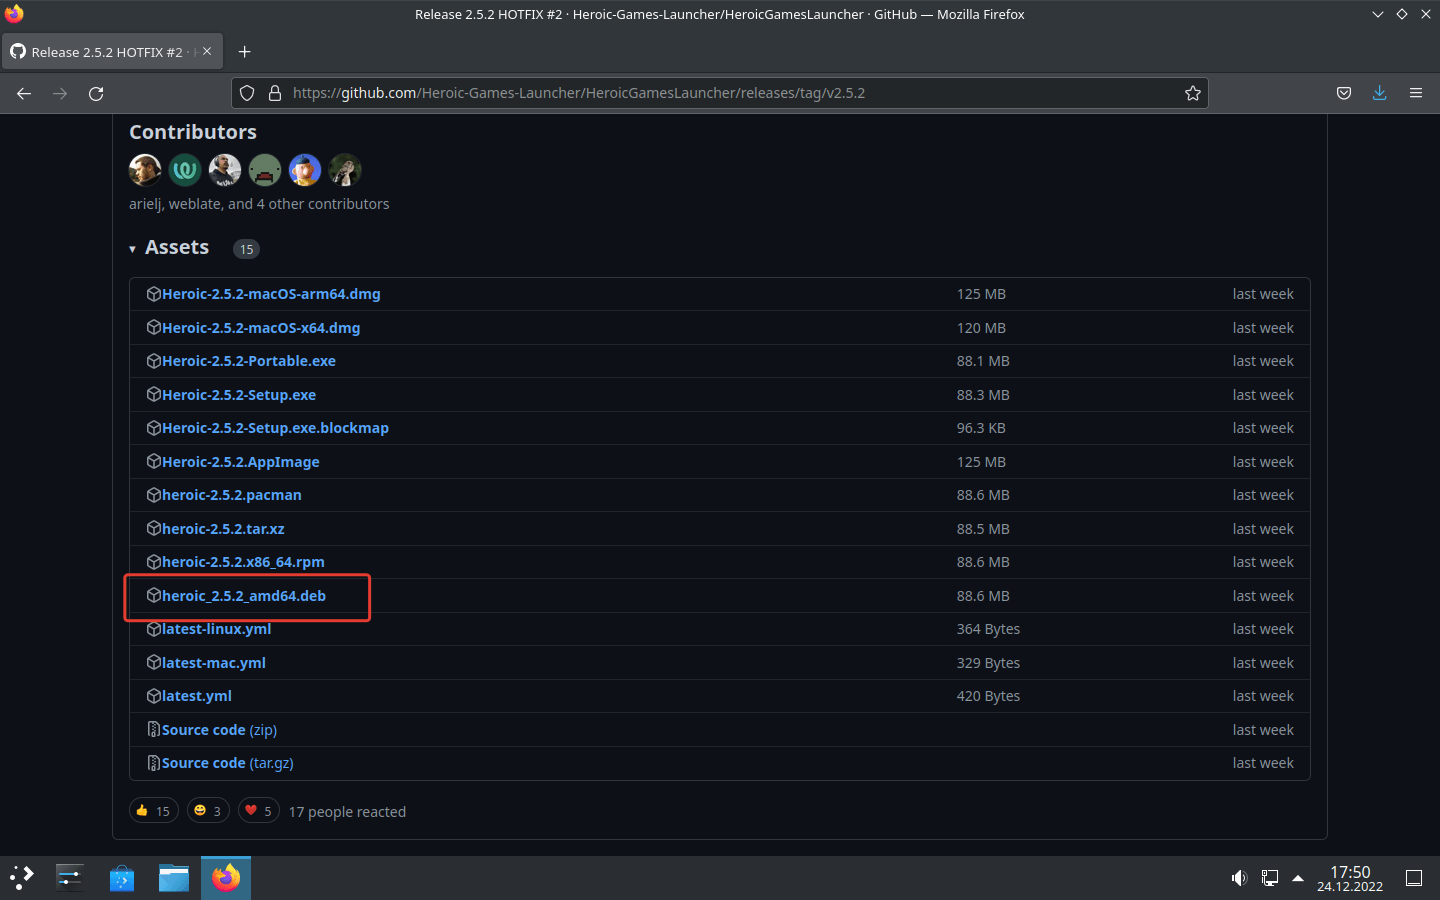
Task: Click the address bar URL field
Action: 720,93
